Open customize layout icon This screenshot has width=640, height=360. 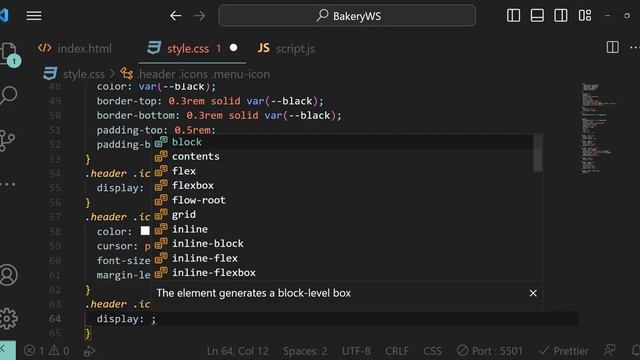point(584,16)
